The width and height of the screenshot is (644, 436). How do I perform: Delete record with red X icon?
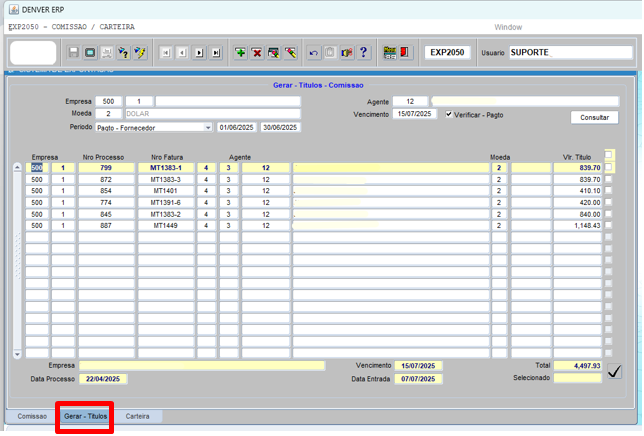point(257,53)
